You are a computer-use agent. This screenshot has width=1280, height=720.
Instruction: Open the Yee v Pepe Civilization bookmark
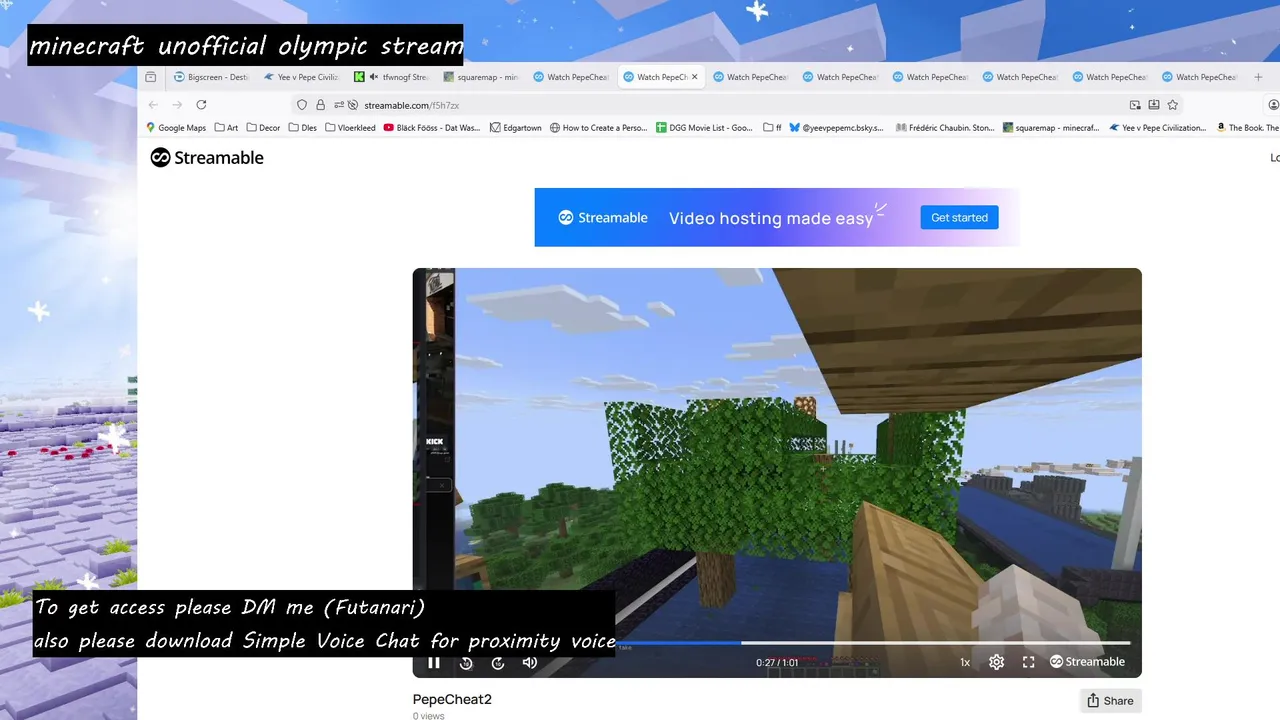tap(1158, 128)
